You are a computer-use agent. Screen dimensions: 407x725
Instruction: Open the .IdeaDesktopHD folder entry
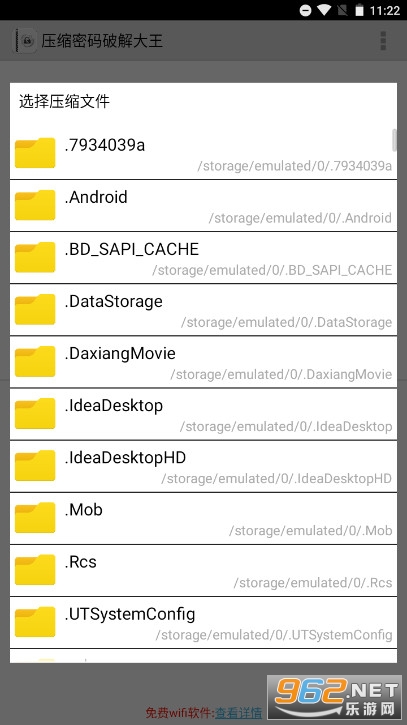tap(204, 467)
